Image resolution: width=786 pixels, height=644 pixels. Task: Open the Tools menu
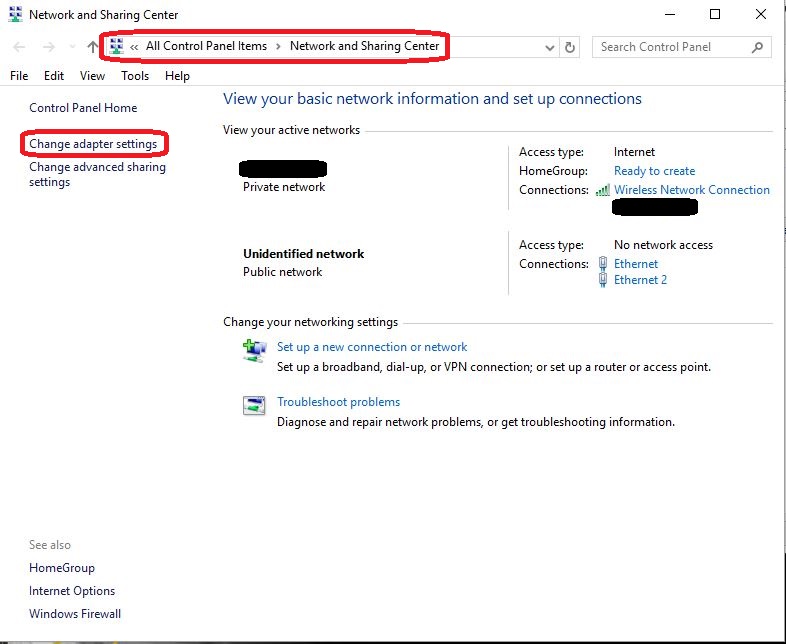click(135, 76)
